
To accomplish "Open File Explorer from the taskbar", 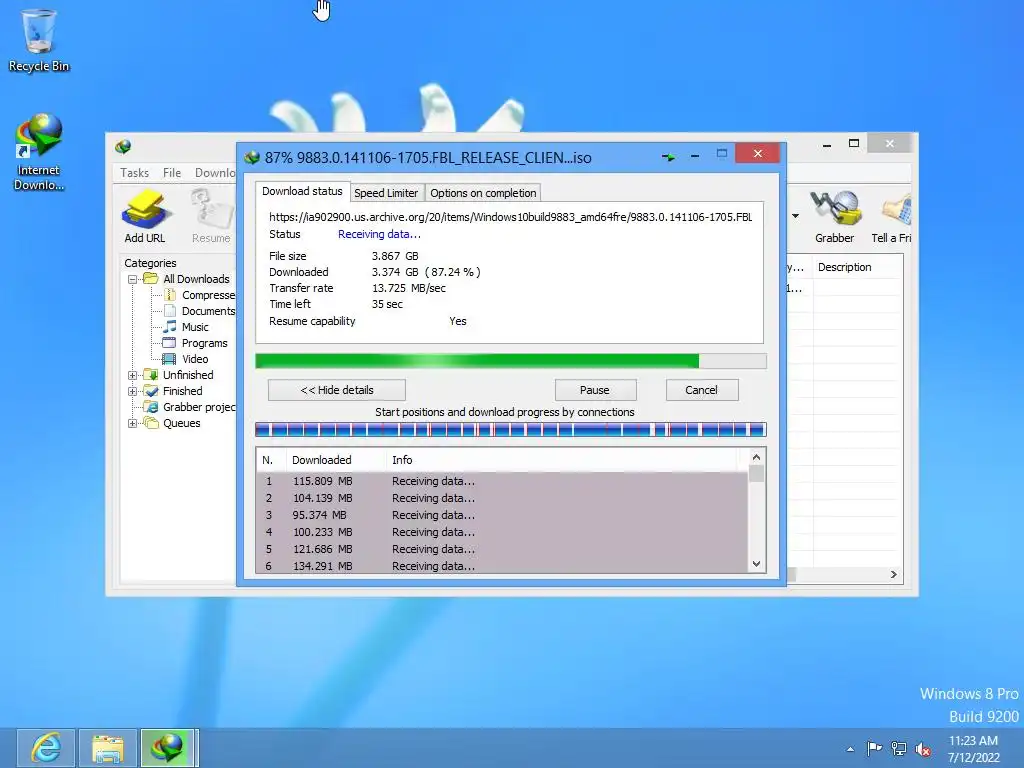I will tap(108, 748).
